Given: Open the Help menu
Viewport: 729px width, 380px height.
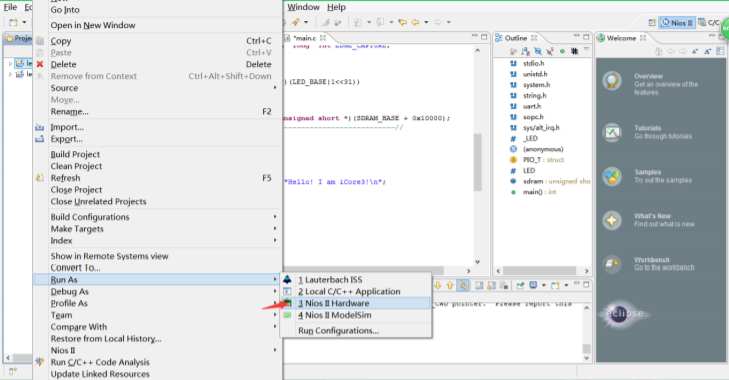Looking at the screenshot, I should 336,7.
